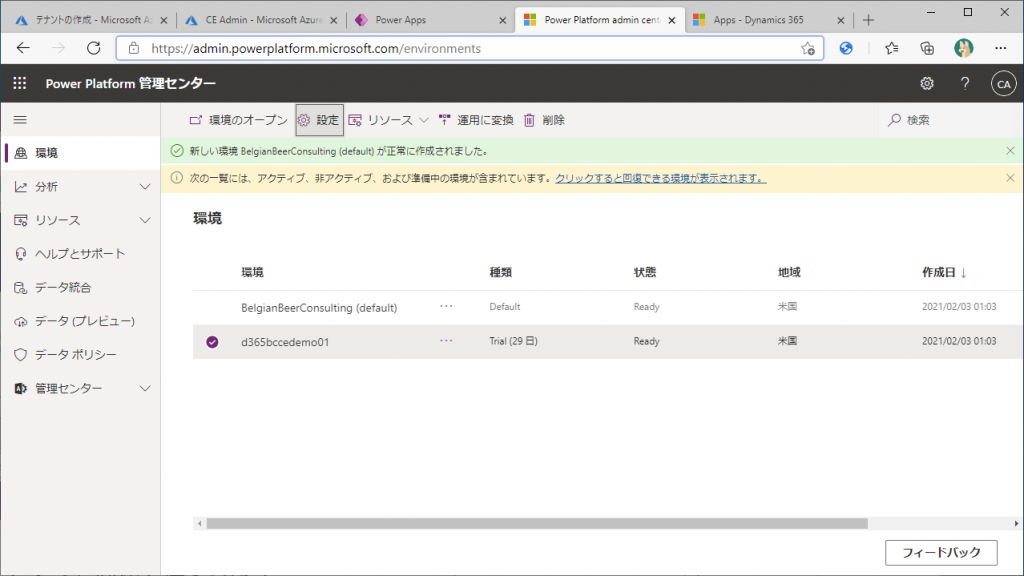
Task: Open a new browser tab
Action: pos(868,20)
